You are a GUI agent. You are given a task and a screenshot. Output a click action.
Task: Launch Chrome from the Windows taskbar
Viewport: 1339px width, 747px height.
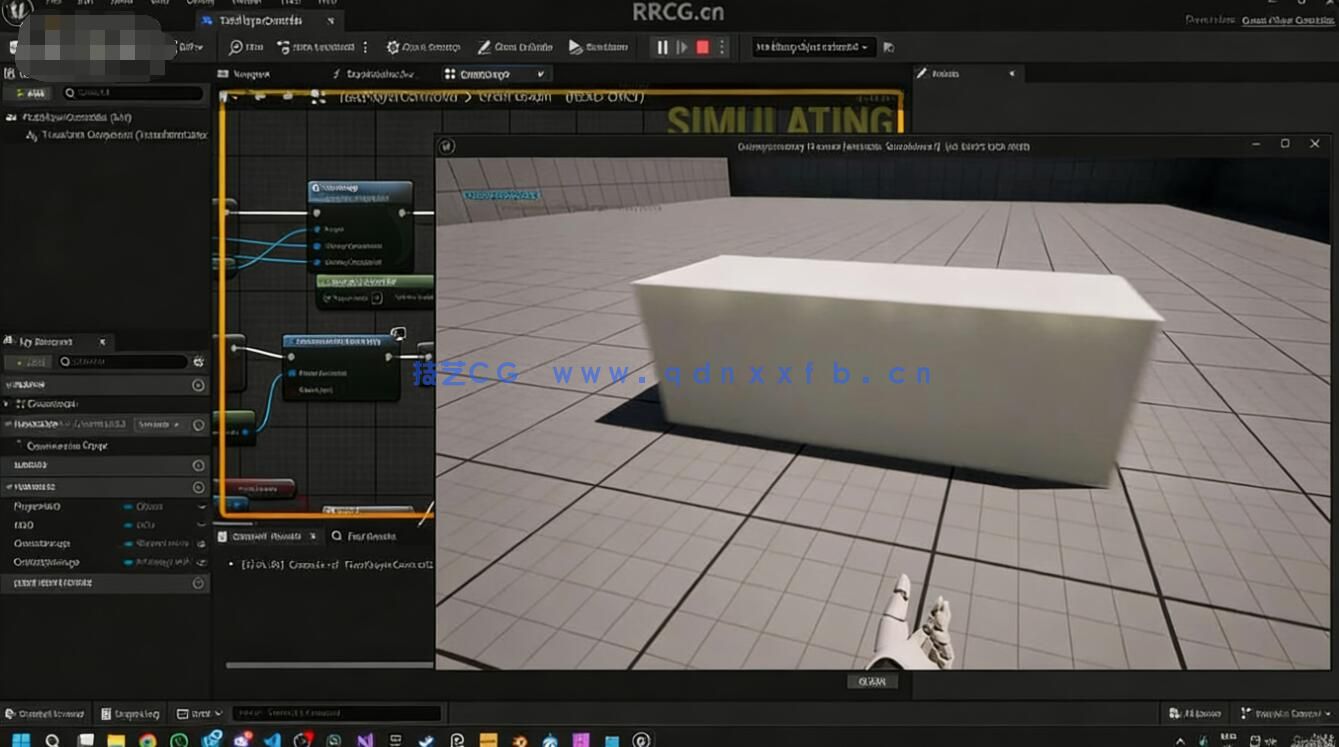coord(146,738)
